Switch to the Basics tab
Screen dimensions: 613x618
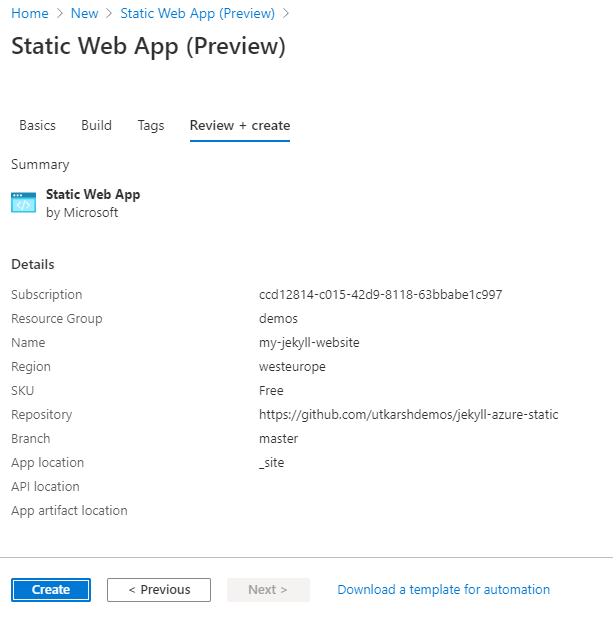point(37,126)
